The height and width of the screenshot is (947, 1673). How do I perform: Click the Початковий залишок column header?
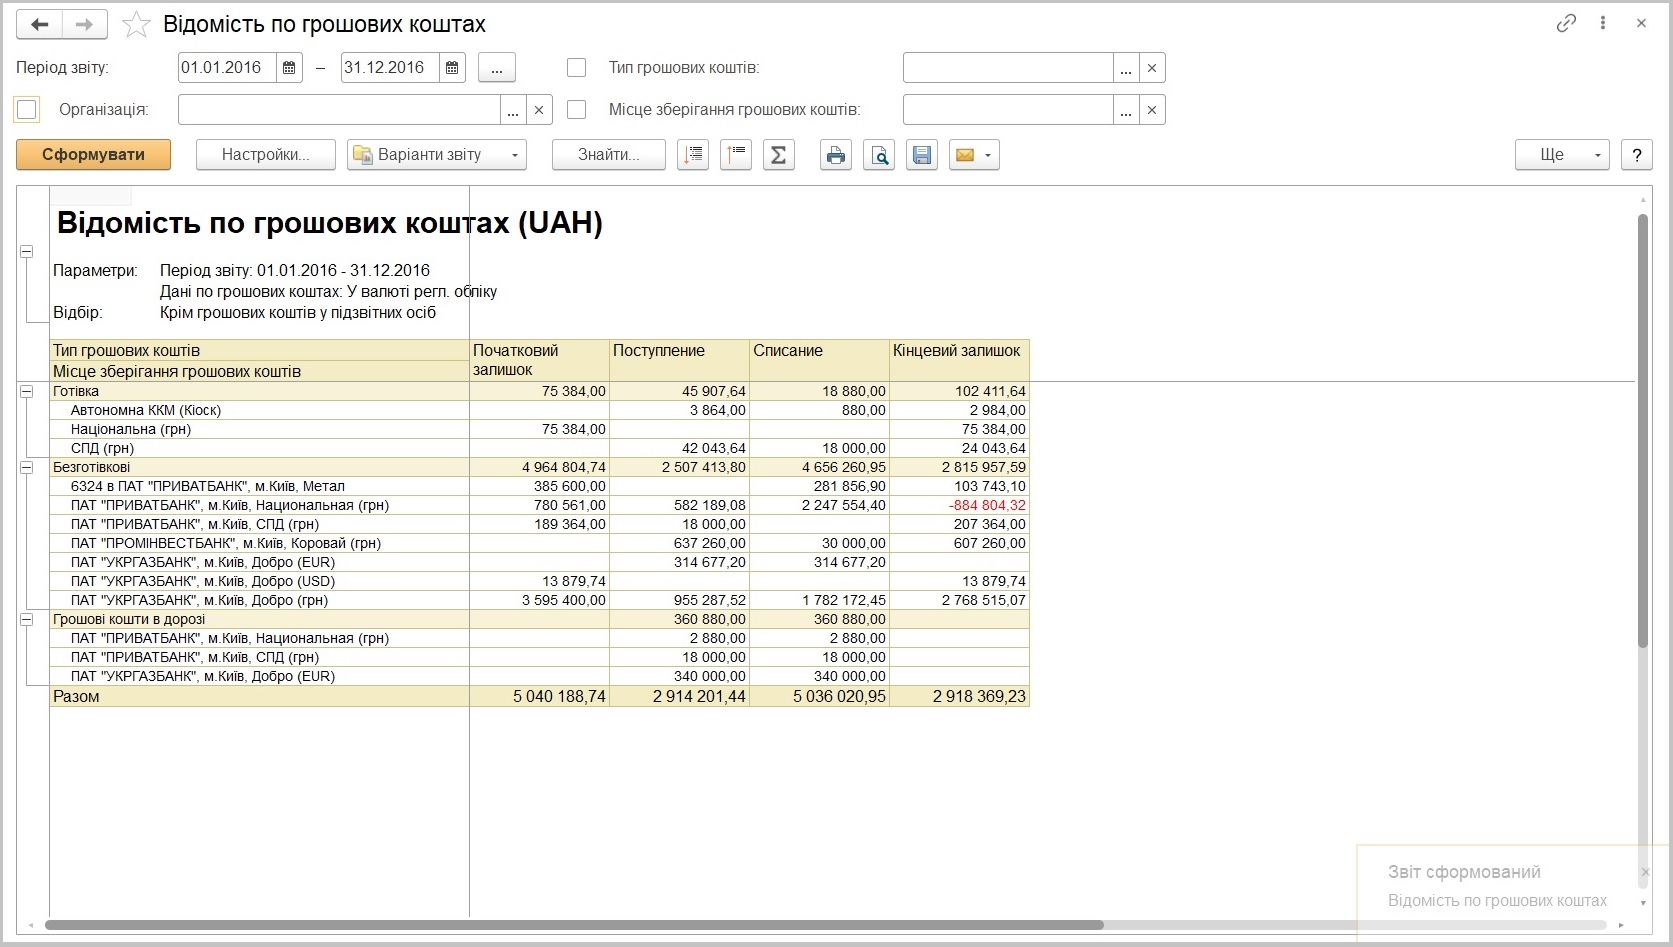(540, 360)
